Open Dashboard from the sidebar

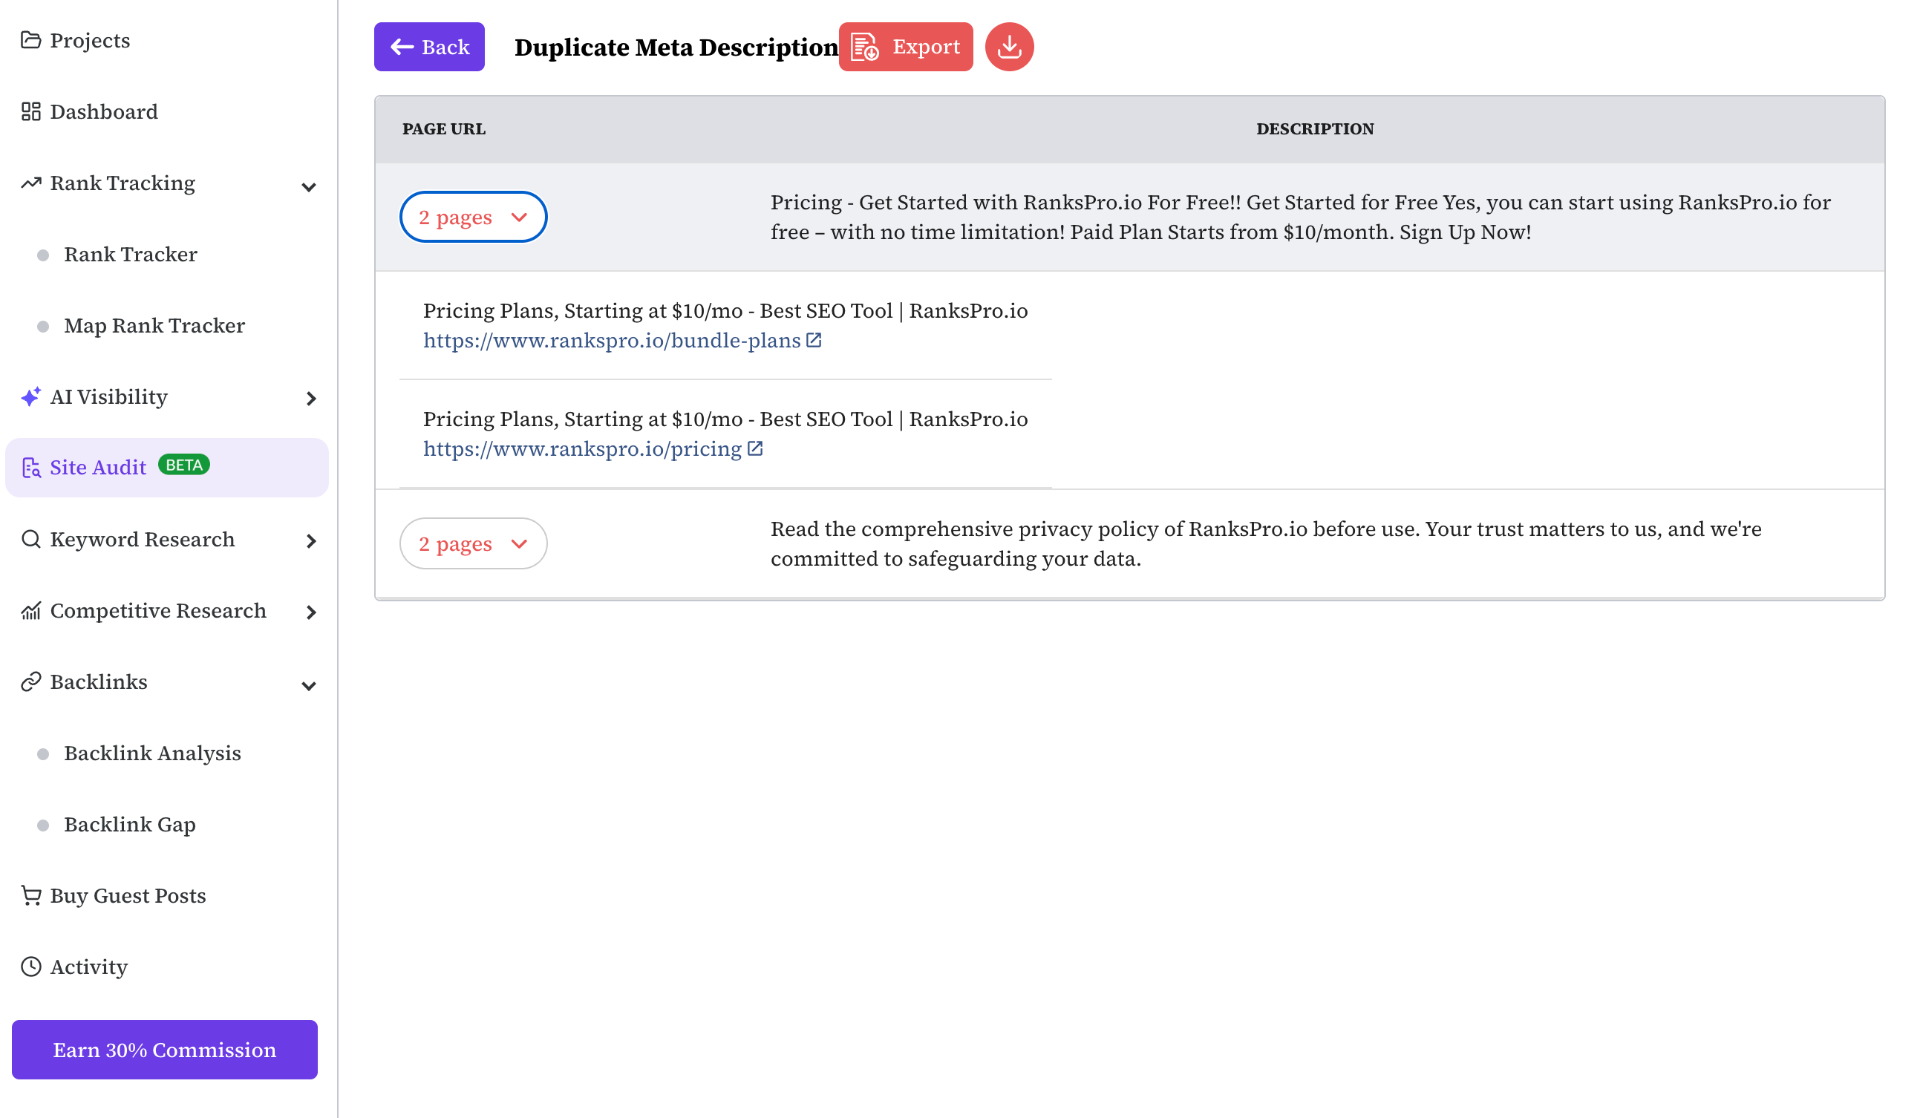(x=104, y=111)
